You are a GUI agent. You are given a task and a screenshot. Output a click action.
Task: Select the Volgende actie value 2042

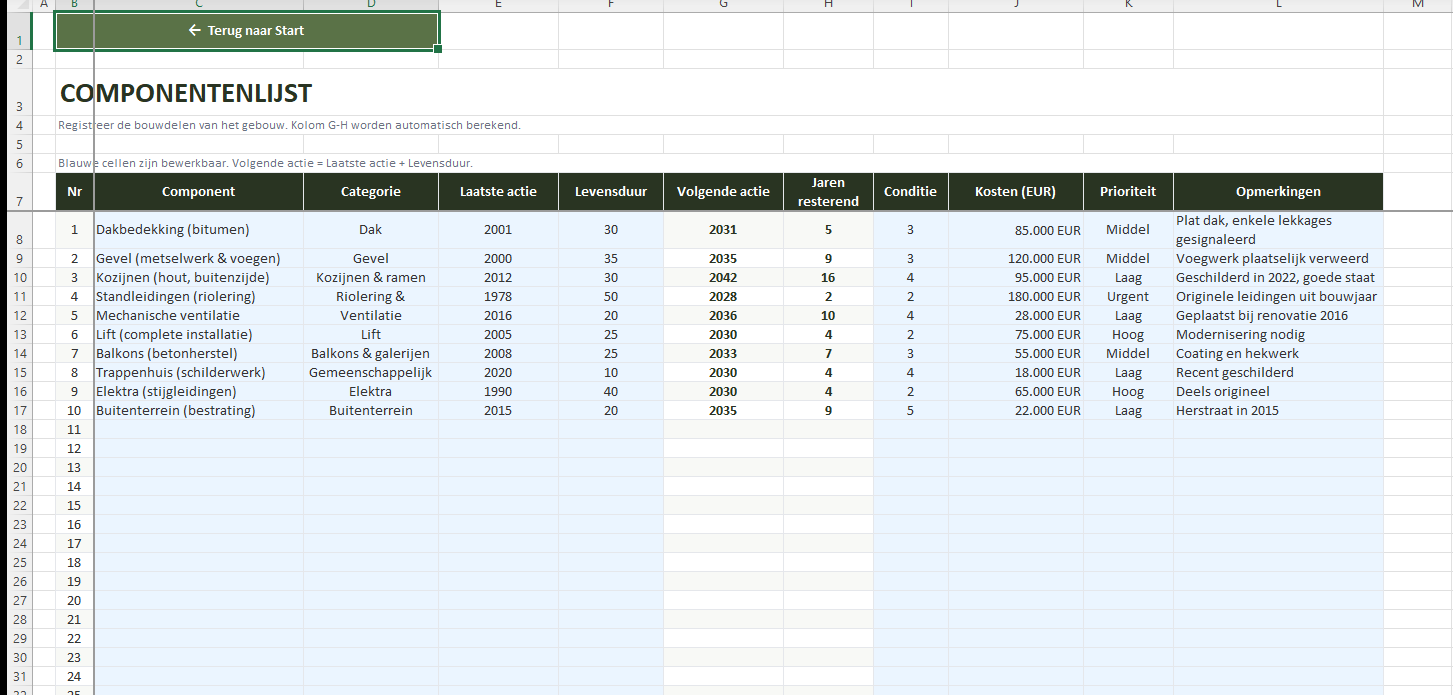coord(723,278)
